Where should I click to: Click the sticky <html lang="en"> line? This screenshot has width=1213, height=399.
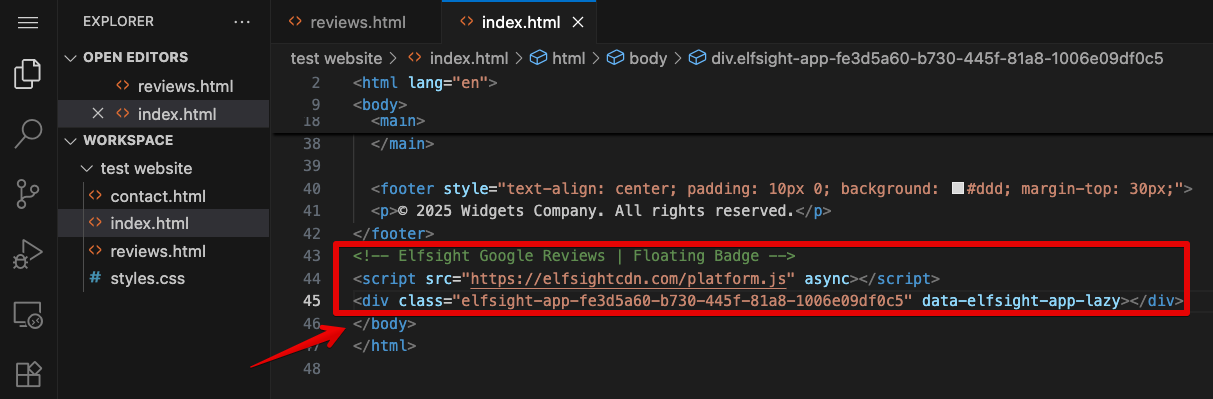(x=424, y=82)
